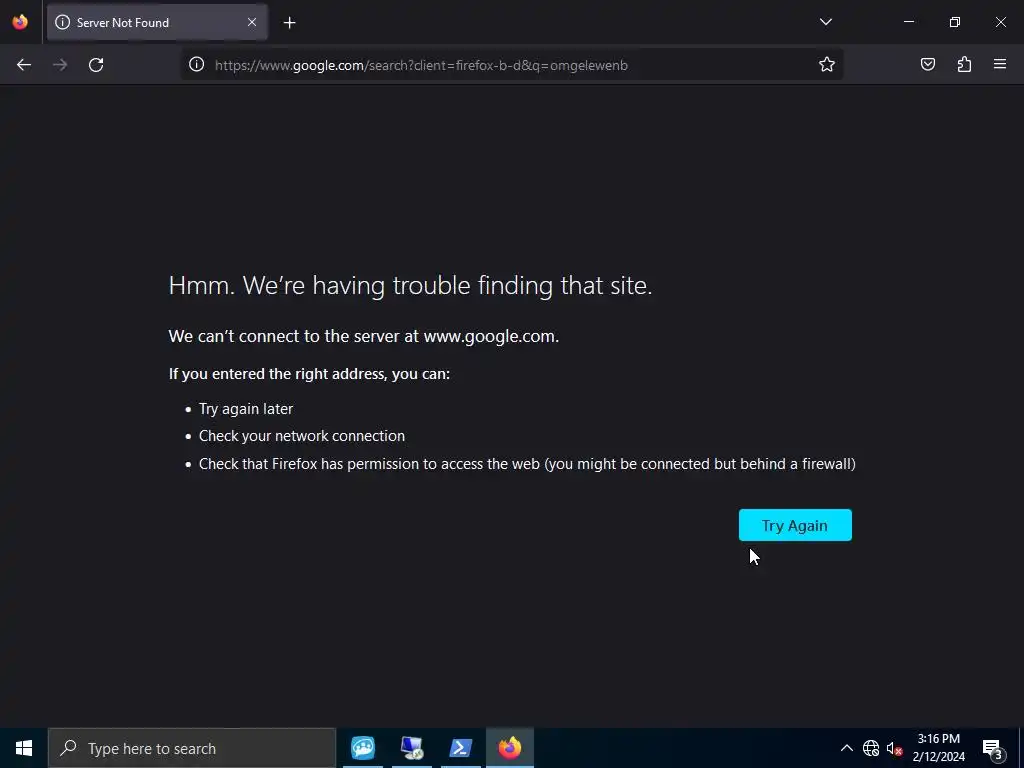Open a new tab with plus button

click(x=289, y=23)
